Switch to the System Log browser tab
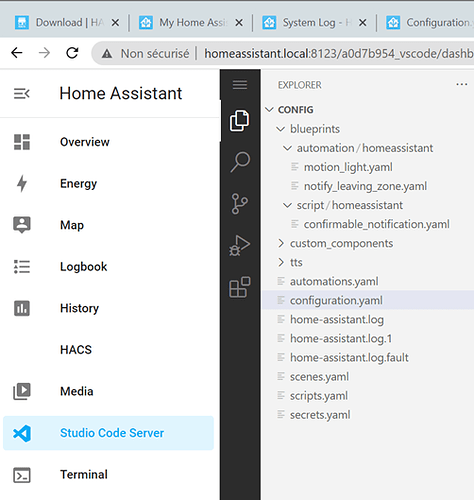Screen dimensions: 474x500 315,23
